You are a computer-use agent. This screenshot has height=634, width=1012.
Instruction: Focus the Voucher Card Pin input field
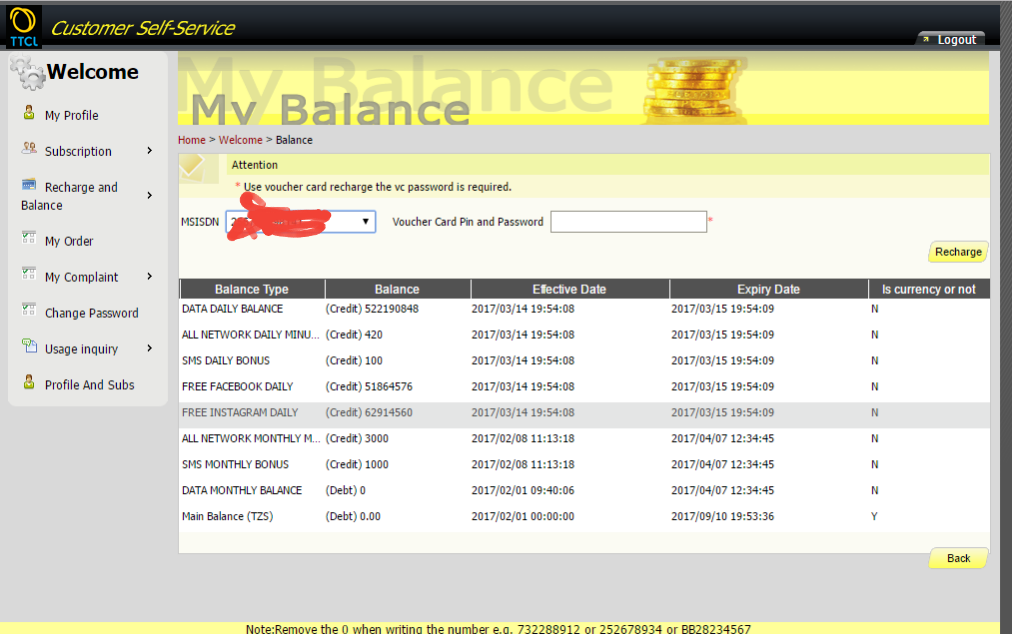click(628, 222)
